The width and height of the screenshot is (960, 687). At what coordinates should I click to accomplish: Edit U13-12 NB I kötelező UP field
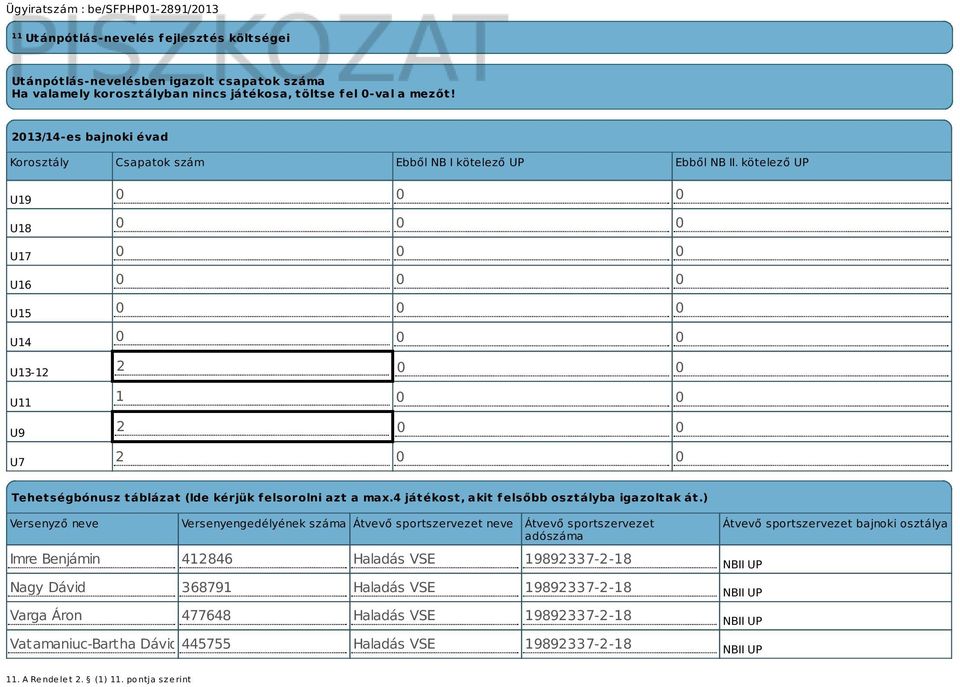[x=531, y=367]
